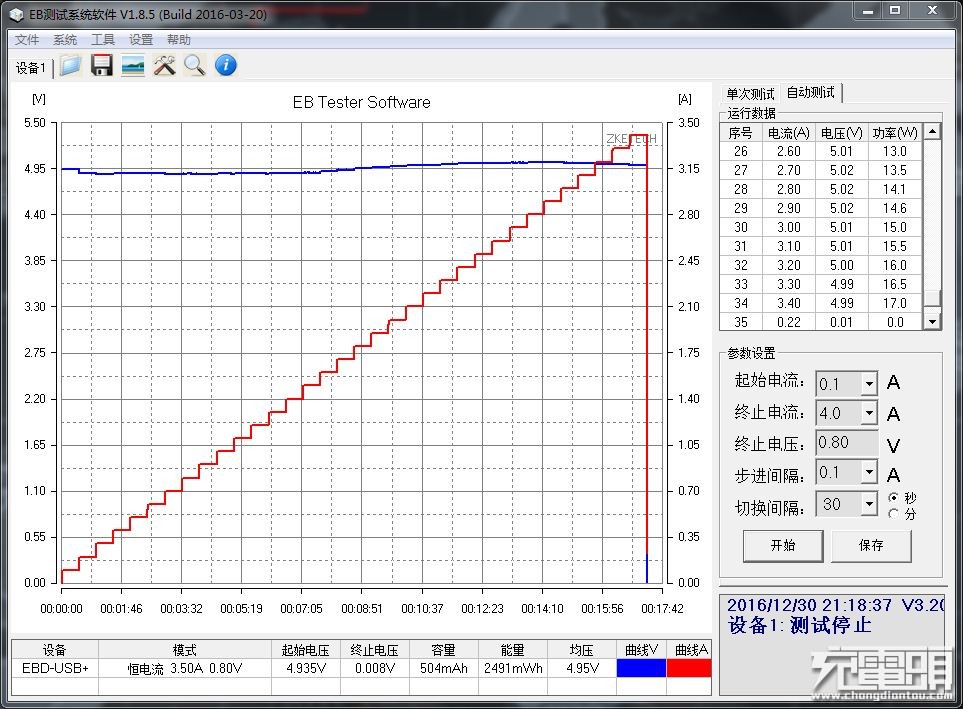This screenshot has width=963, height=709.
Task: Click the floppy disk save icon
Action: tap(101, 66)
